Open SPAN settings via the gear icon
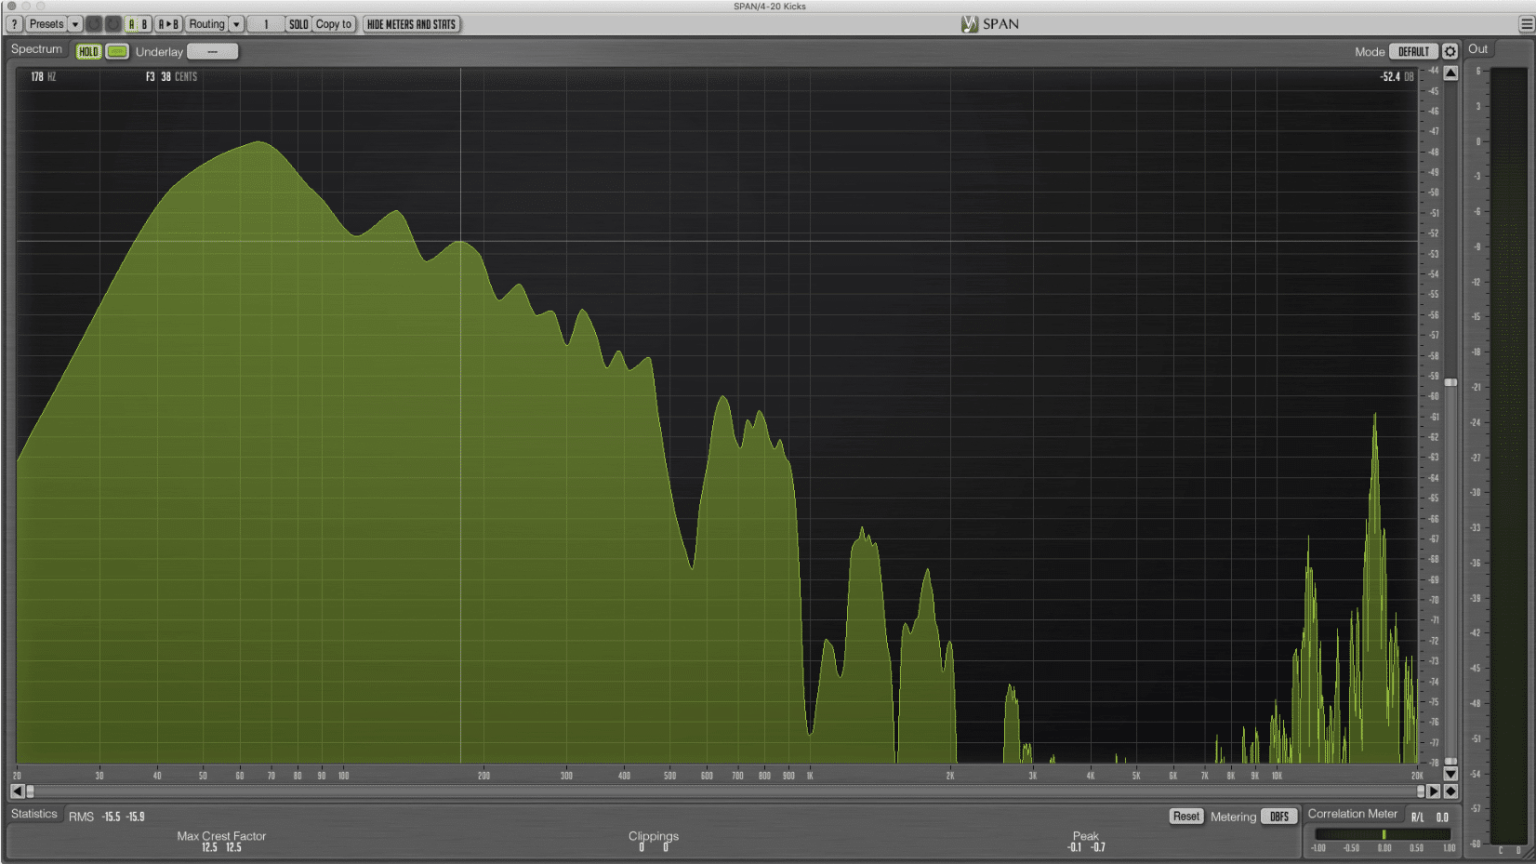The width and height of the screenshot is (1536, 864). [1449, 51]
